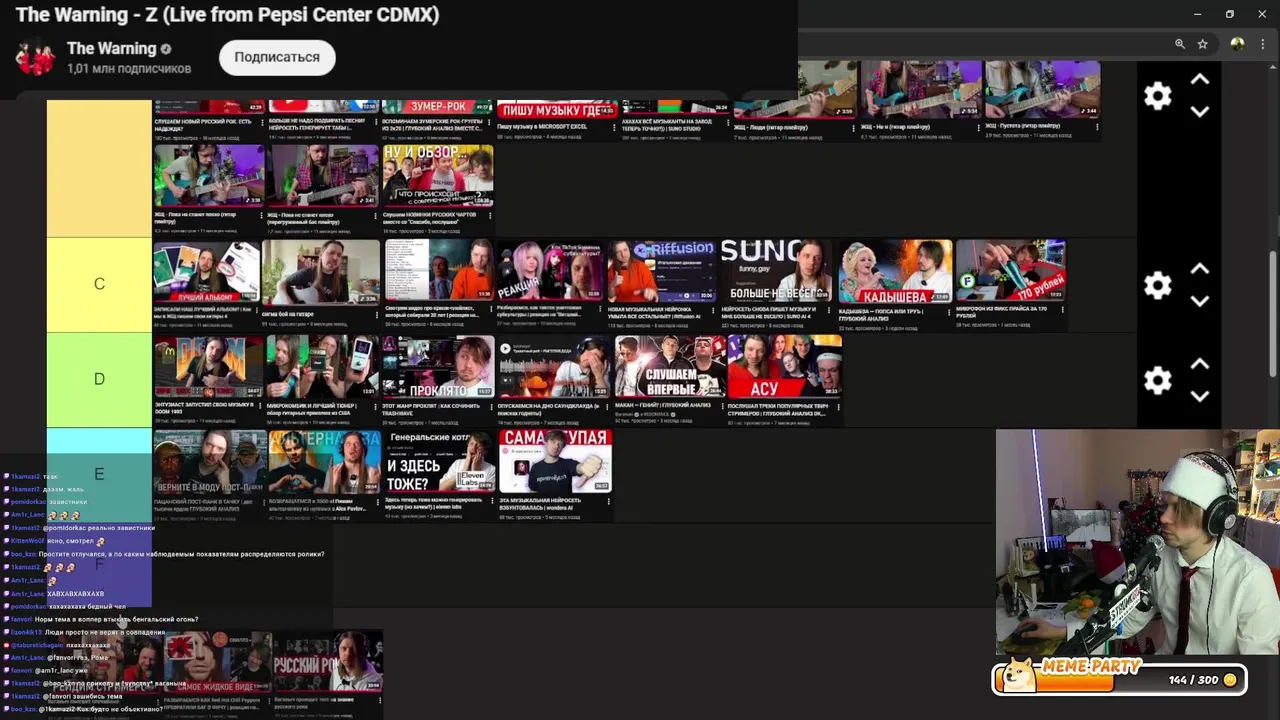Bookmark this page with the star icon
Image resolution: width=1280 pixels, height=720 pixels.
pos(1203,44)
